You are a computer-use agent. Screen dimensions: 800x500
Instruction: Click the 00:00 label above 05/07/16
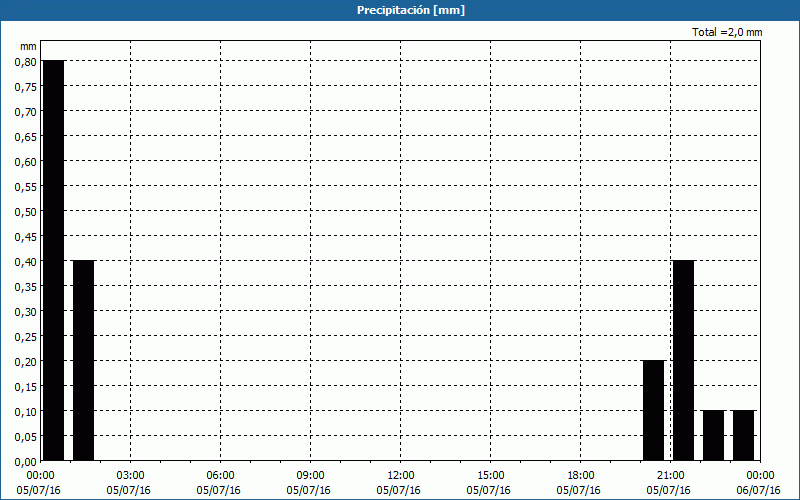[x=40, y=476]
